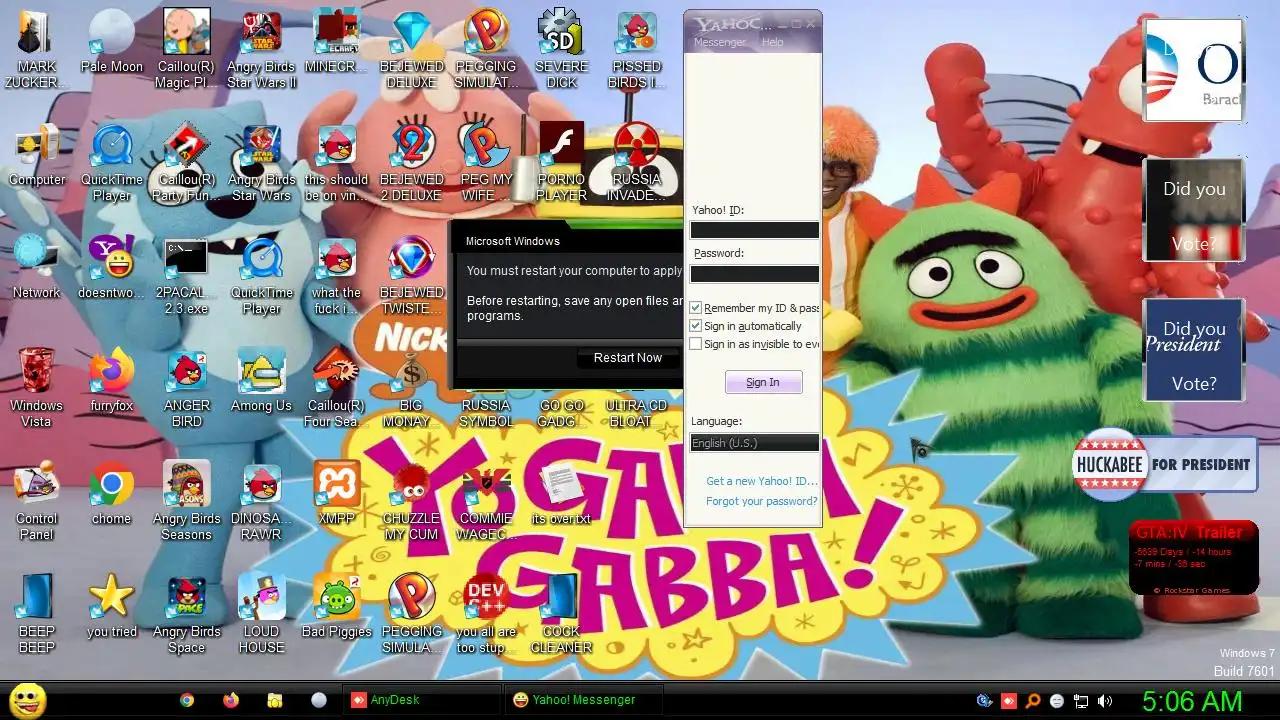Open the doesntwo... Yahoo smiley desktop shortcut

pos(112,269)
